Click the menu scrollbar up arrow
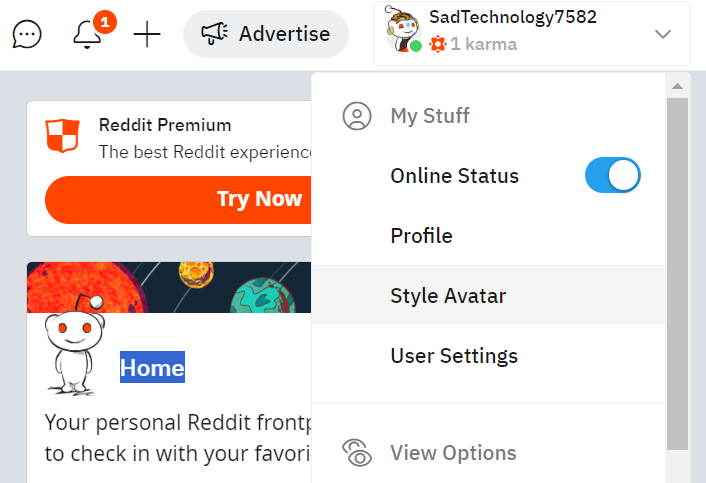This screenshot has height=483, width=706. 677,86
